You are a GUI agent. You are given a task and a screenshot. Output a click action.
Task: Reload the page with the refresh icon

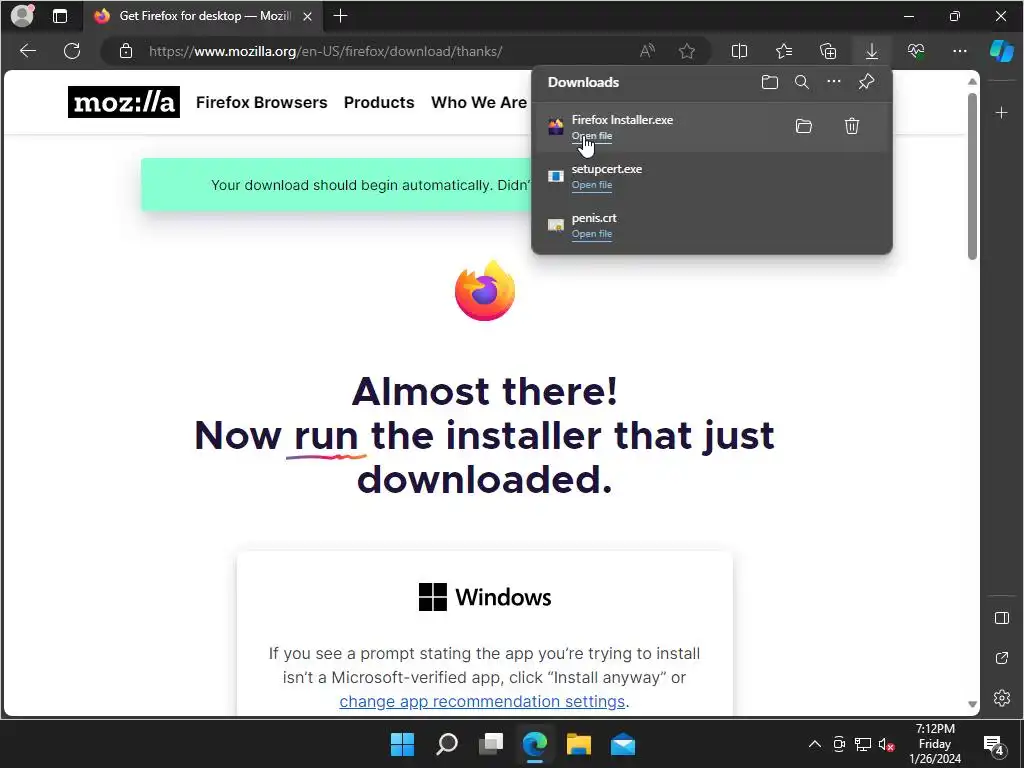click(x=72, y=51)
